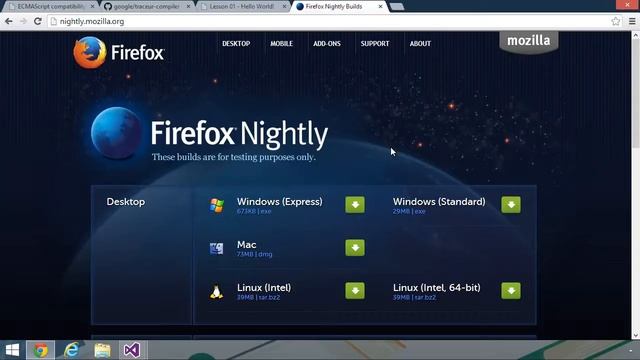Click the browser back arrow

(9, 21)
